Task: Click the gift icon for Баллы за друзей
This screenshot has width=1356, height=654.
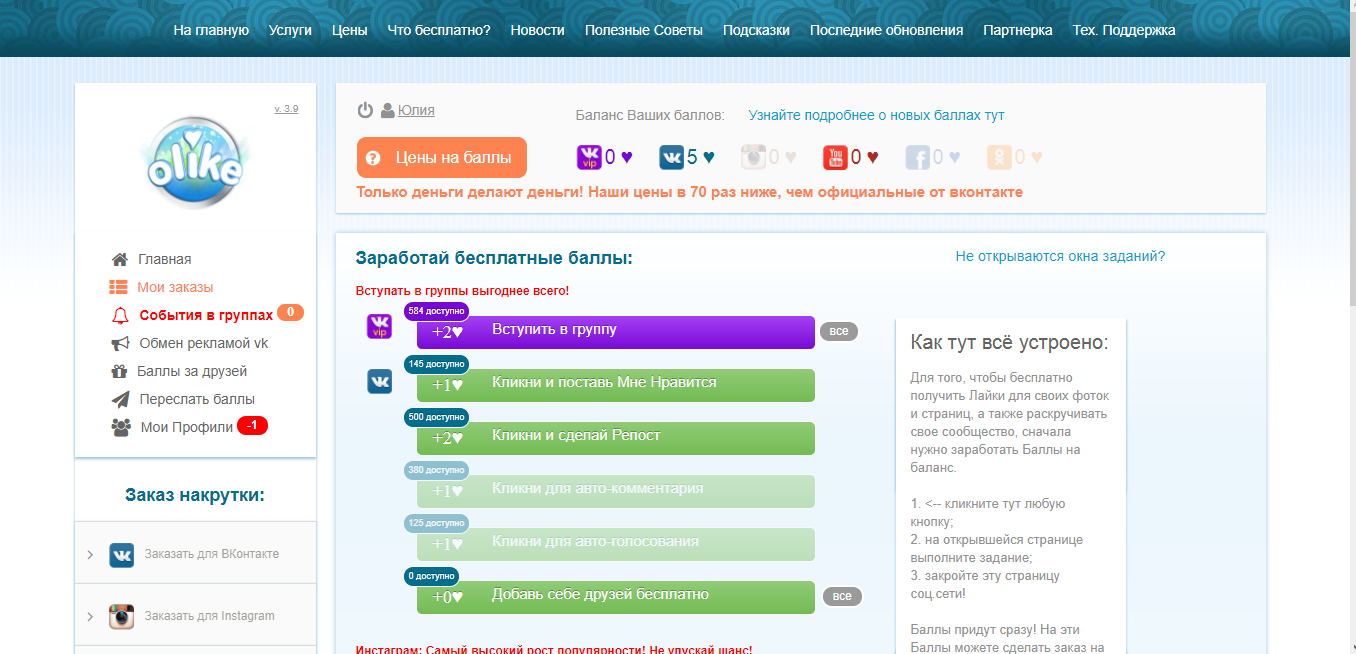Action: [118, 371]
